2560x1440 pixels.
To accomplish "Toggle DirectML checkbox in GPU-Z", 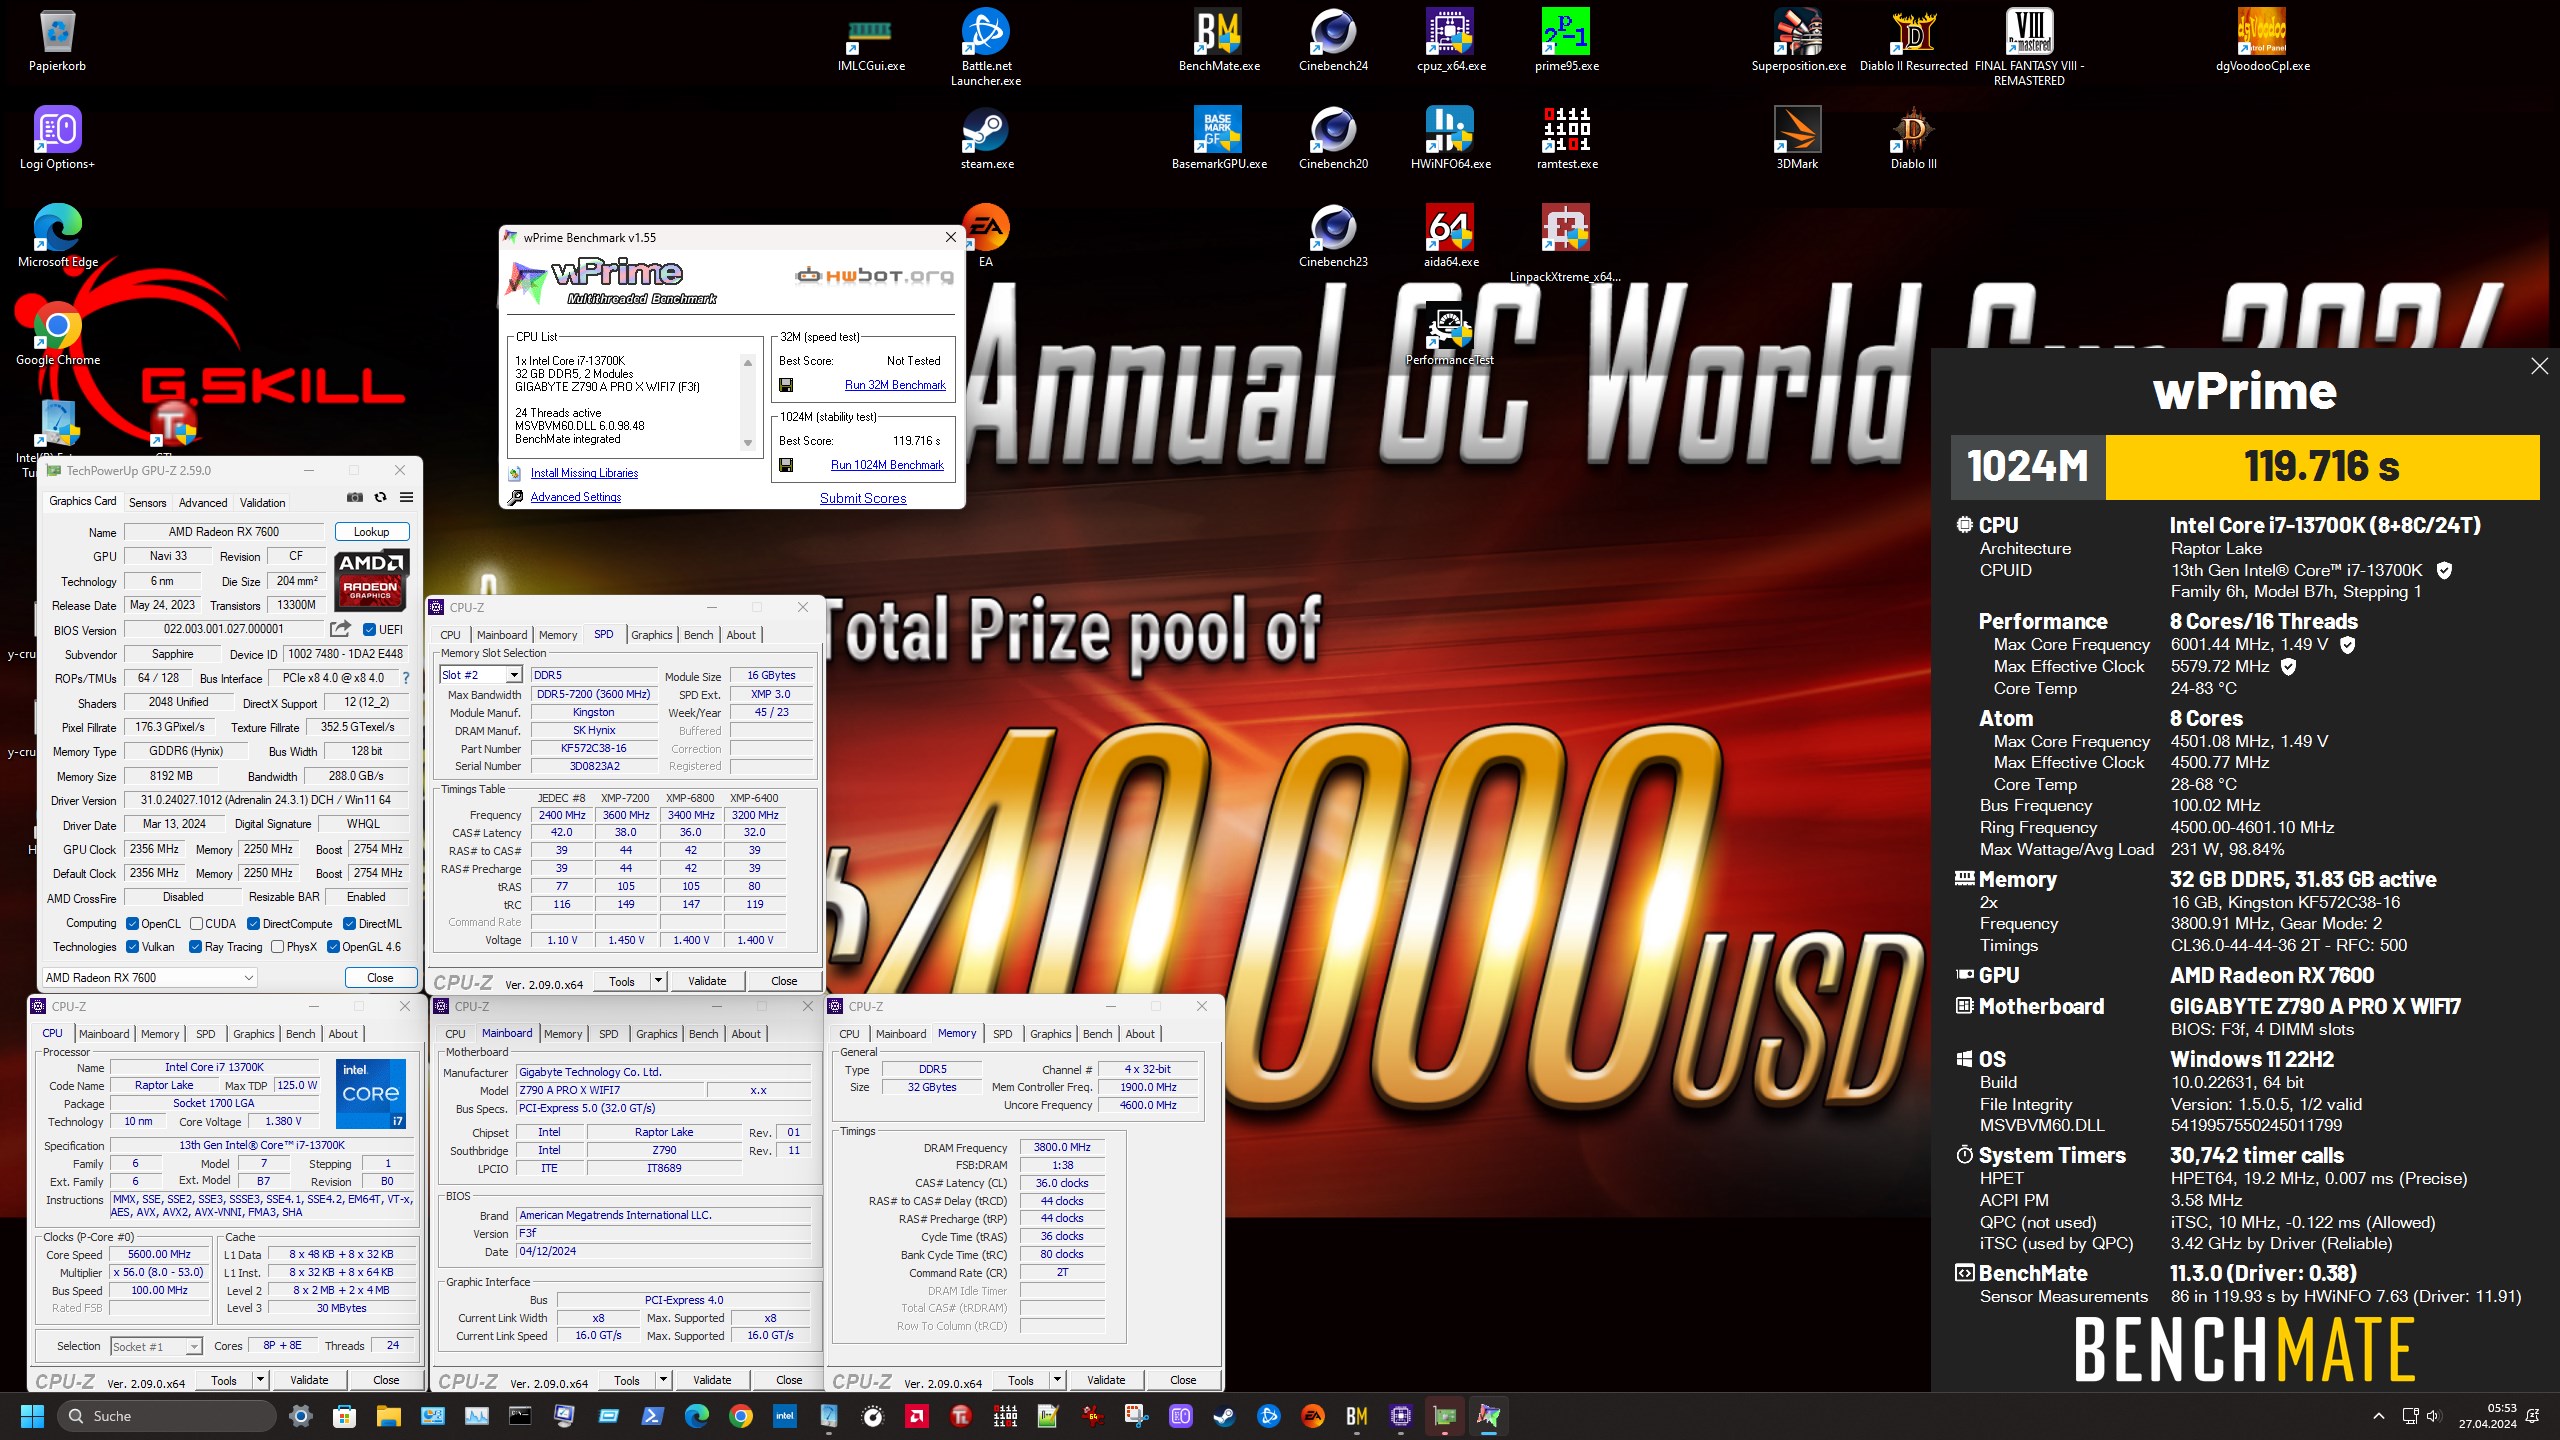I will tap(350, 924).
